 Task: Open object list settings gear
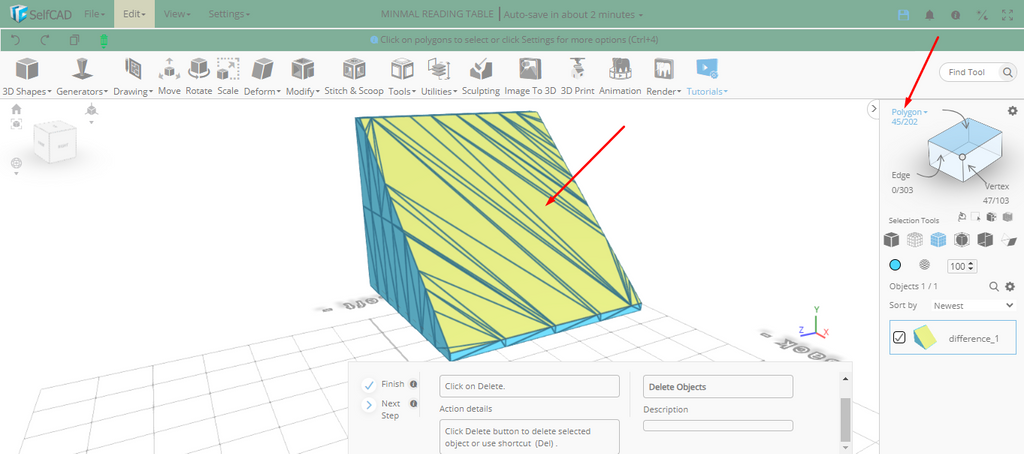point(1010,286)
